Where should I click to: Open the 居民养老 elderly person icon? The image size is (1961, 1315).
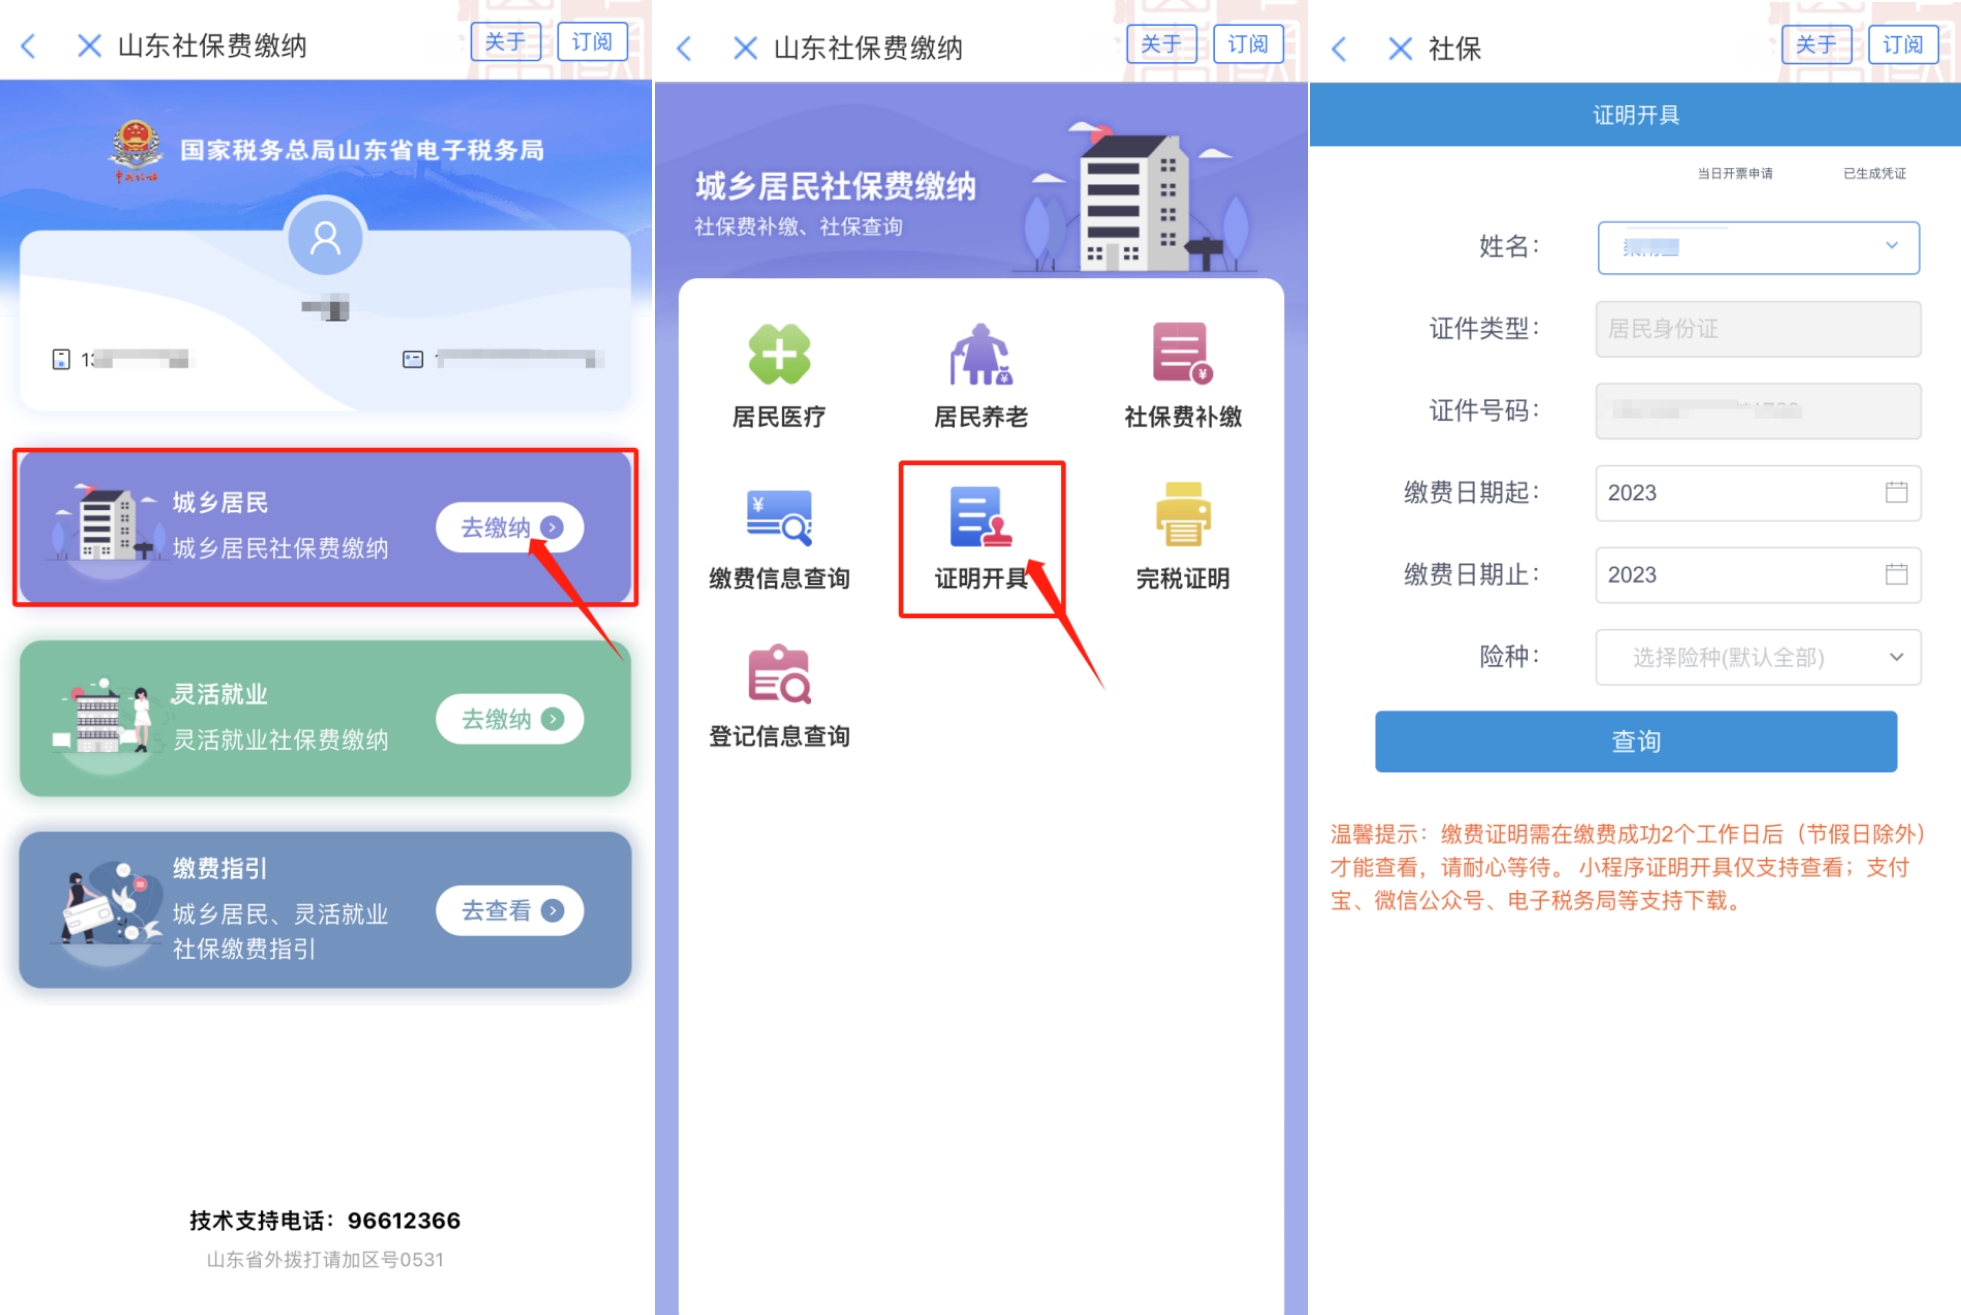point(981,355)
